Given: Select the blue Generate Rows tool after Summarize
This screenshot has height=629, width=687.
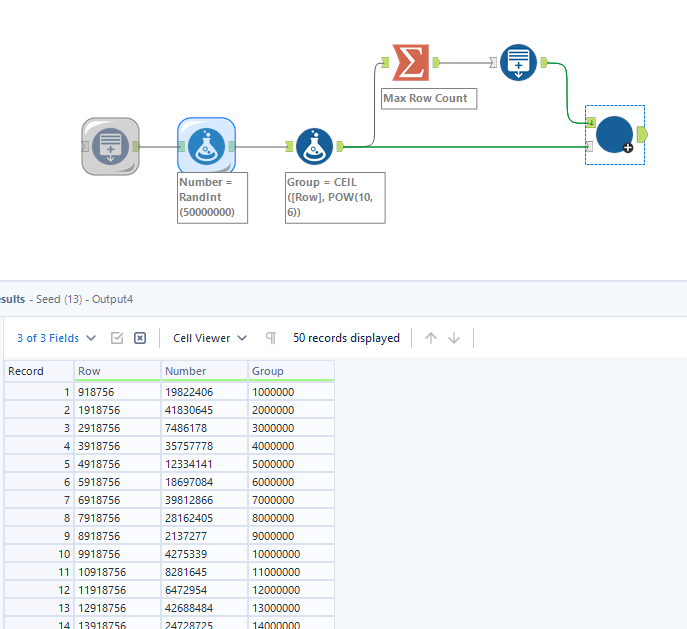Looking at the screenshot, I should (x=518, y=63).
